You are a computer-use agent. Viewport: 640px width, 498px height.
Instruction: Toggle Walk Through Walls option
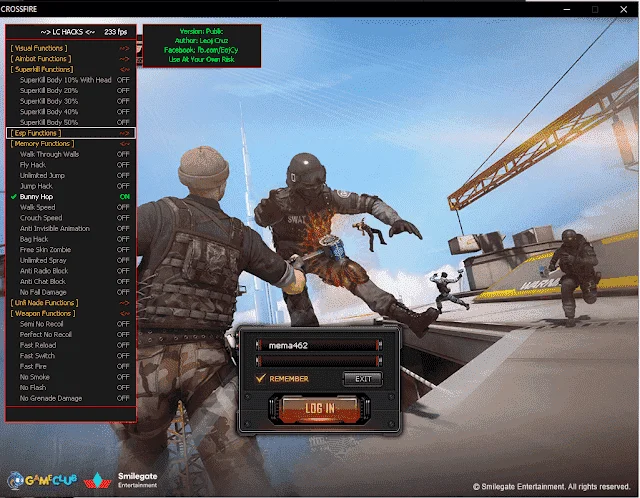point(71,154)
